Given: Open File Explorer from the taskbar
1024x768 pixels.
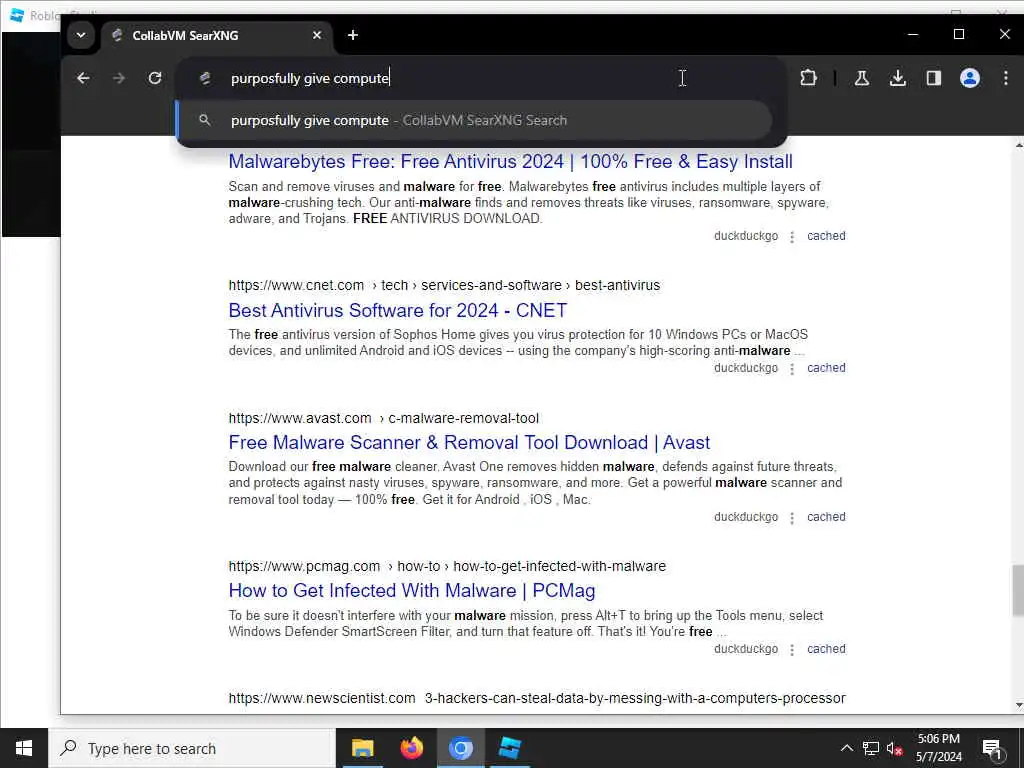Looking at the screenshot, I should click(362, 748).
